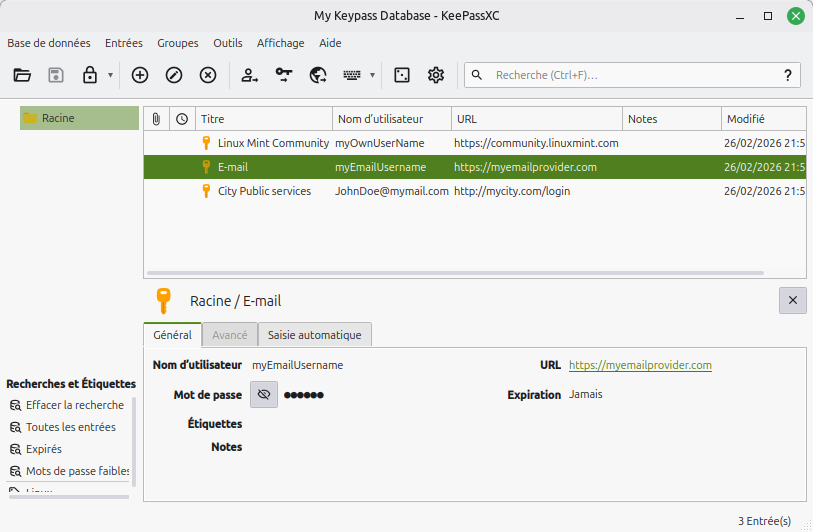Copy URL with the globe icon
Screen dimensions: 813x532
click(318, 75)
